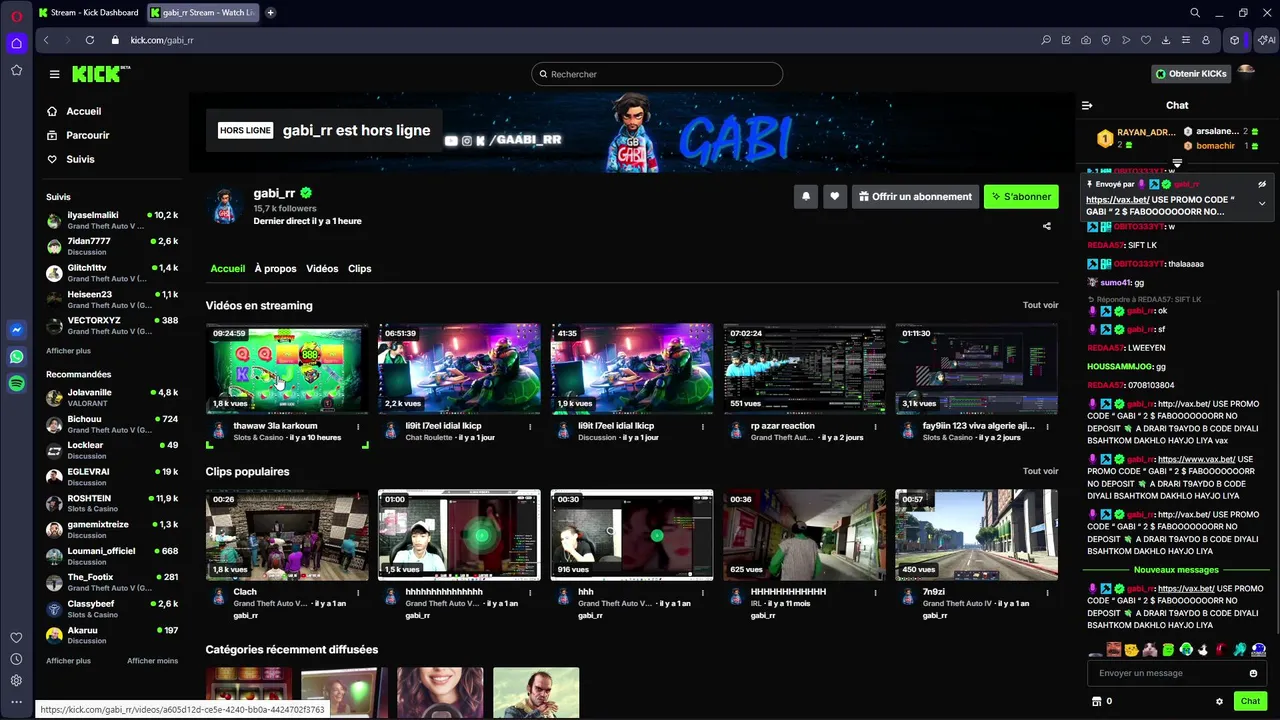Open Opera easy setup sliders icon

1186,40
